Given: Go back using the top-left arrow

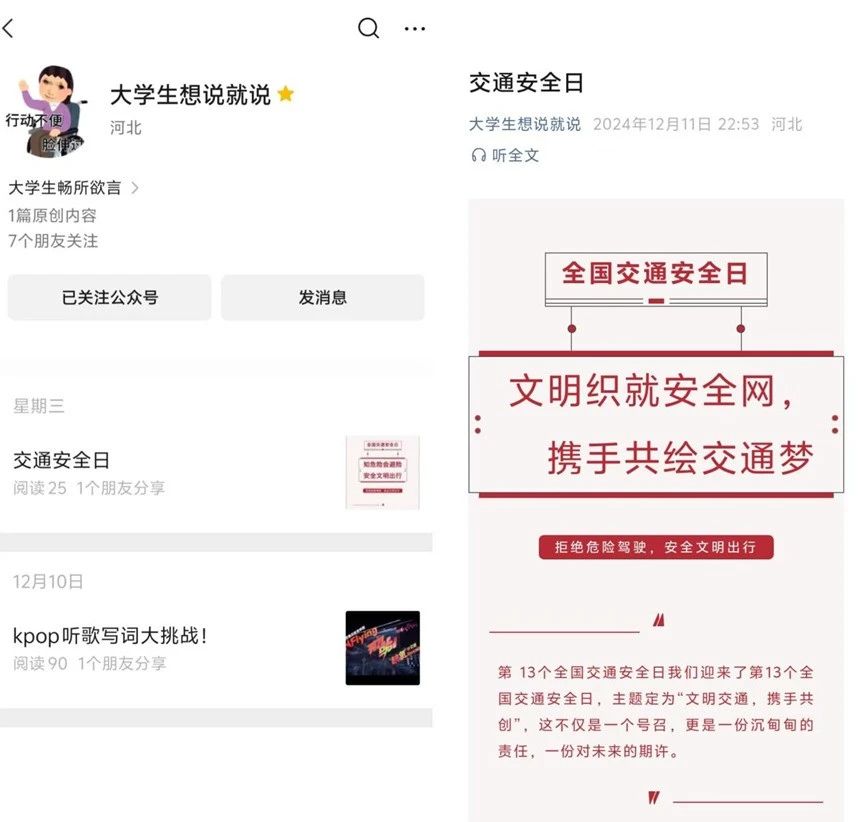Looking at the screenshot, I should coord(8,28).
